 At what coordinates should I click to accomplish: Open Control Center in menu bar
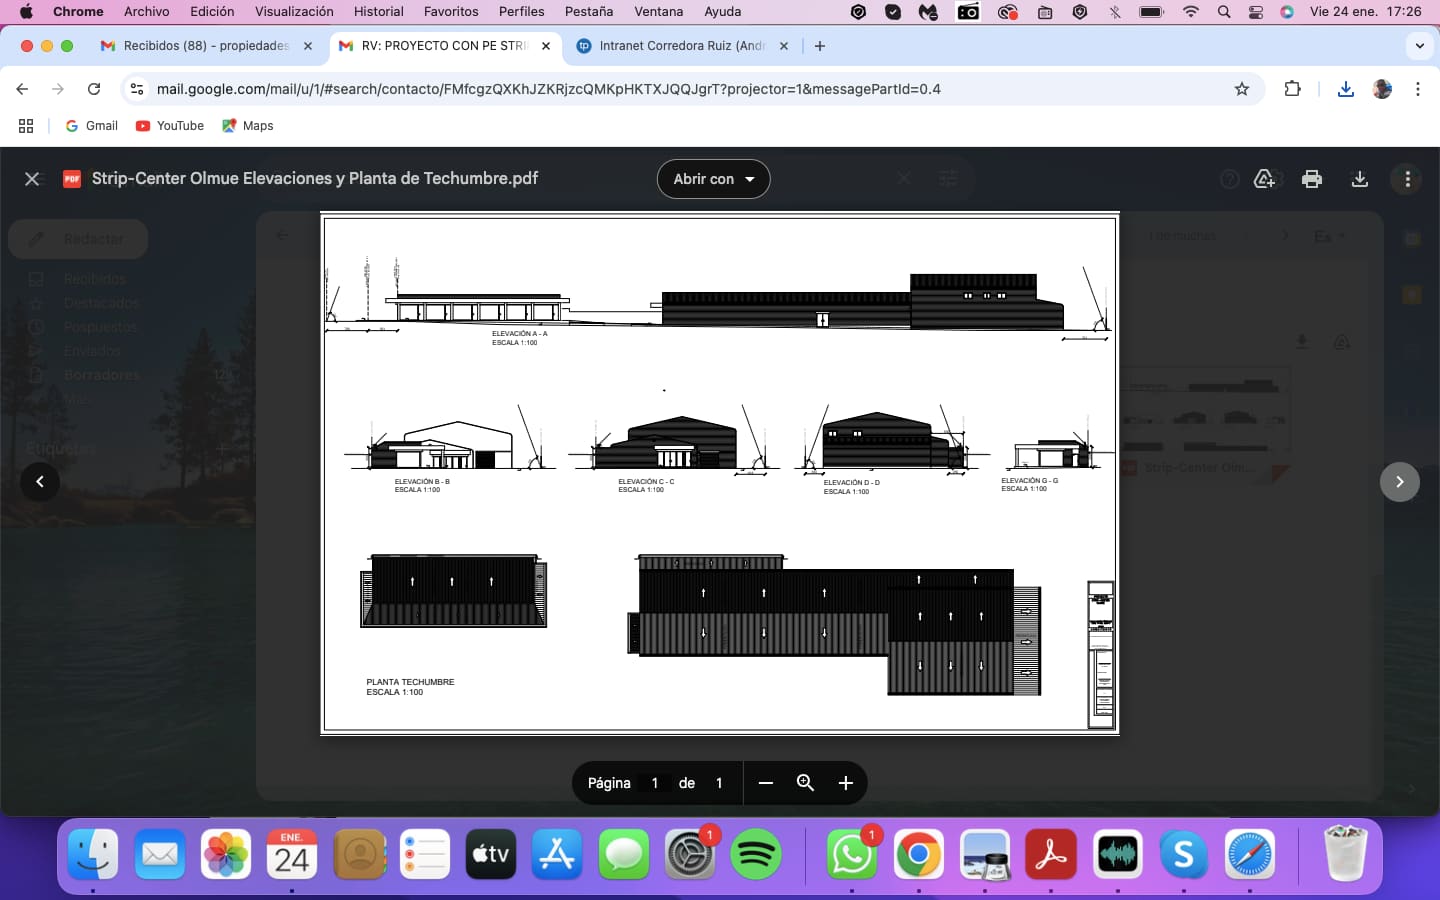coord(1256,11)
